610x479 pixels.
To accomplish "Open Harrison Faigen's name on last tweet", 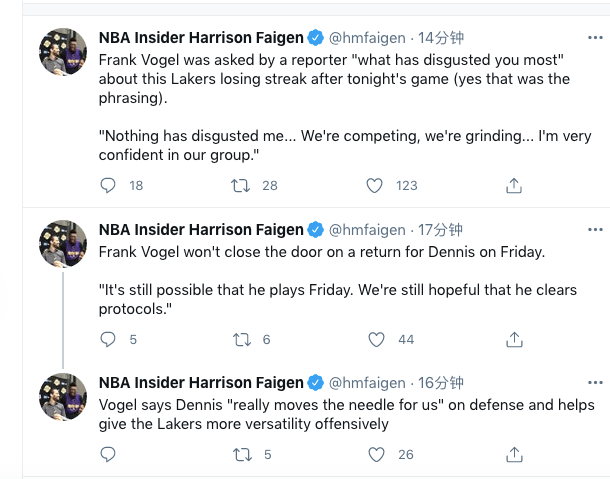I will coord(201,383).
